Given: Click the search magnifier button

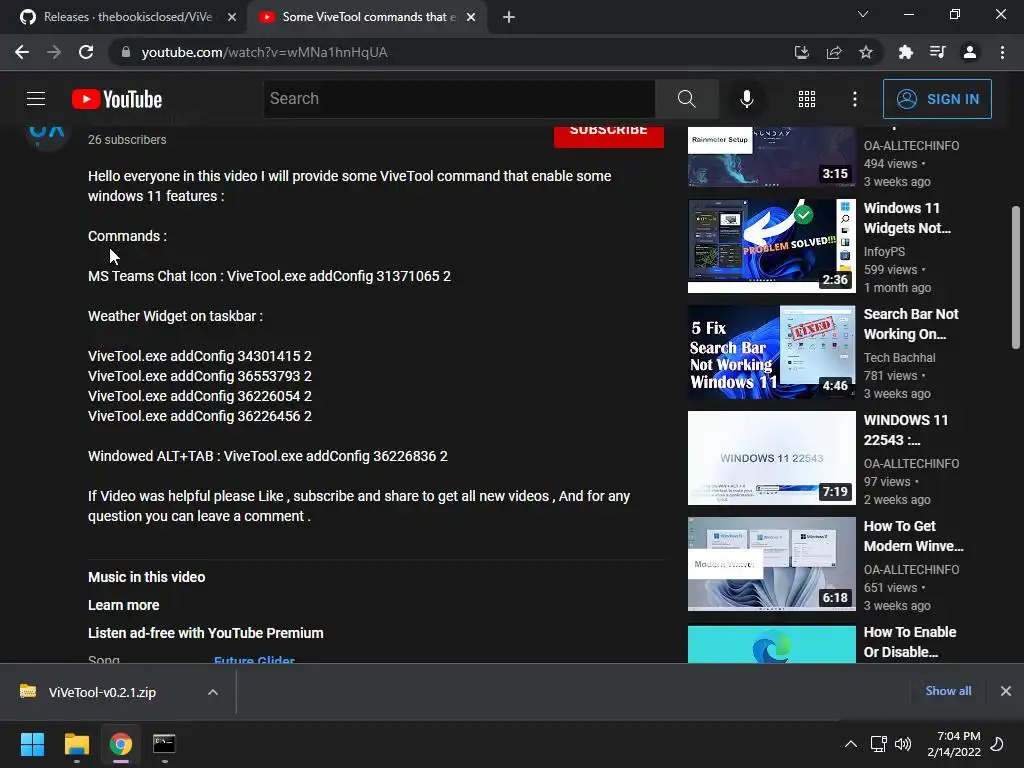Looking at the screenshot, I should (x=686, y=99).
